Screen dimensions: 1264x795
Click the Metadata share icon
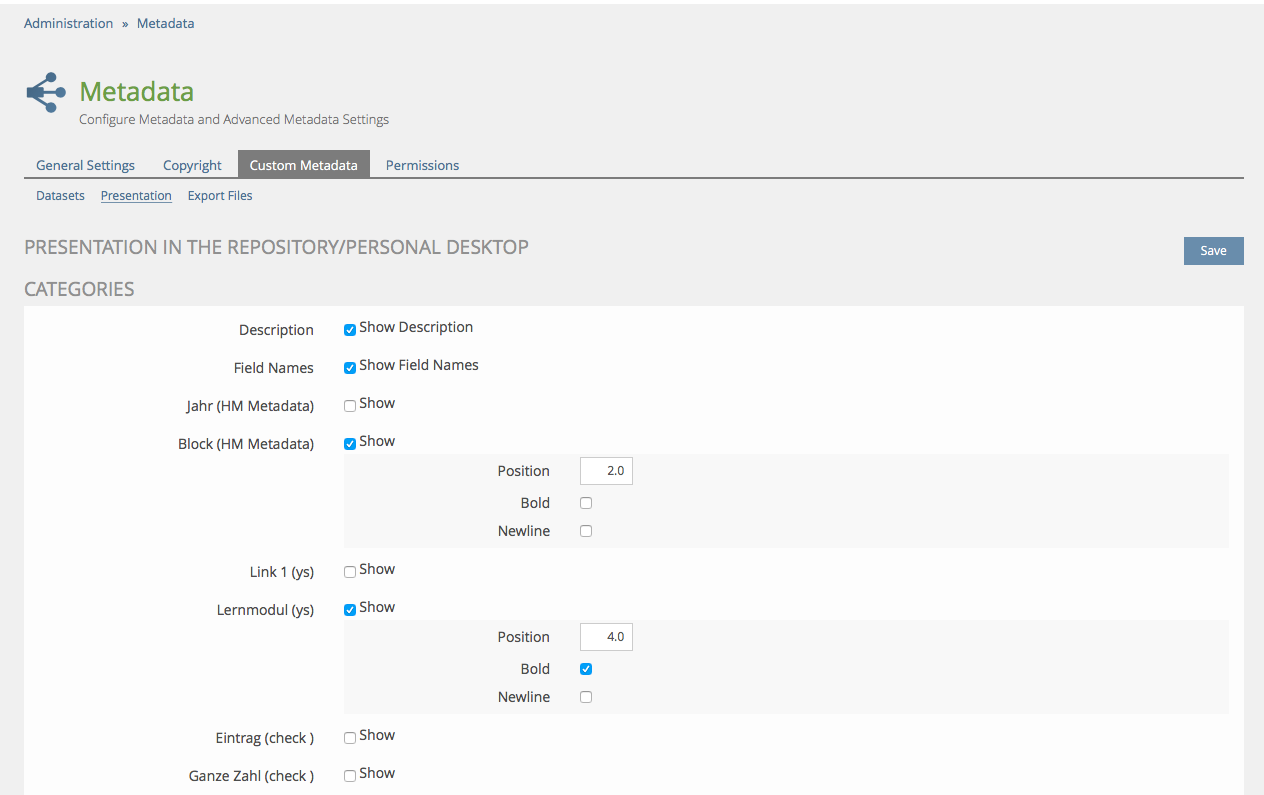tap(46, 93)
